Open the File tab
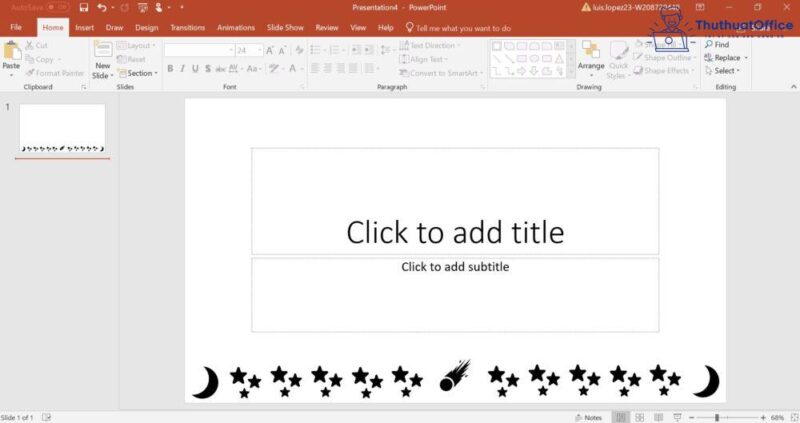Image resolution: width=800 pixels, height=423 pixels. [16, 27]
